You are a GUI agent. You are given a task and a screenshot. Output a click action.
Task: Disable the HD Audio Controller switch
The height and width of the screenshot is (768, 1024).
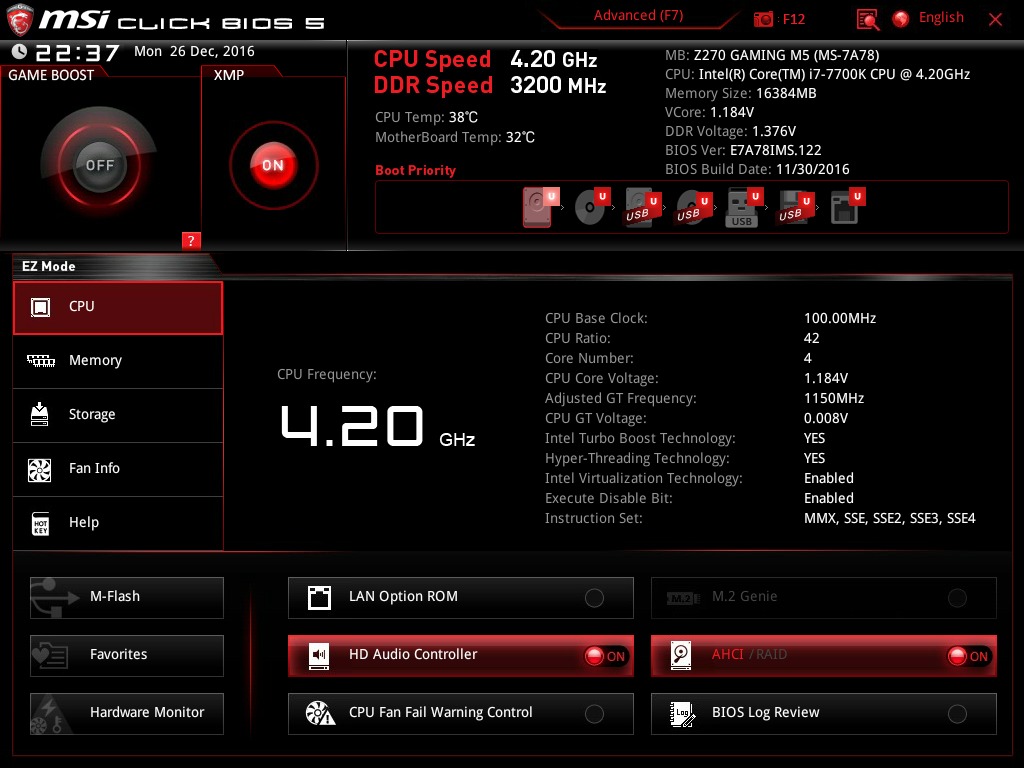(x=606, y=656)
